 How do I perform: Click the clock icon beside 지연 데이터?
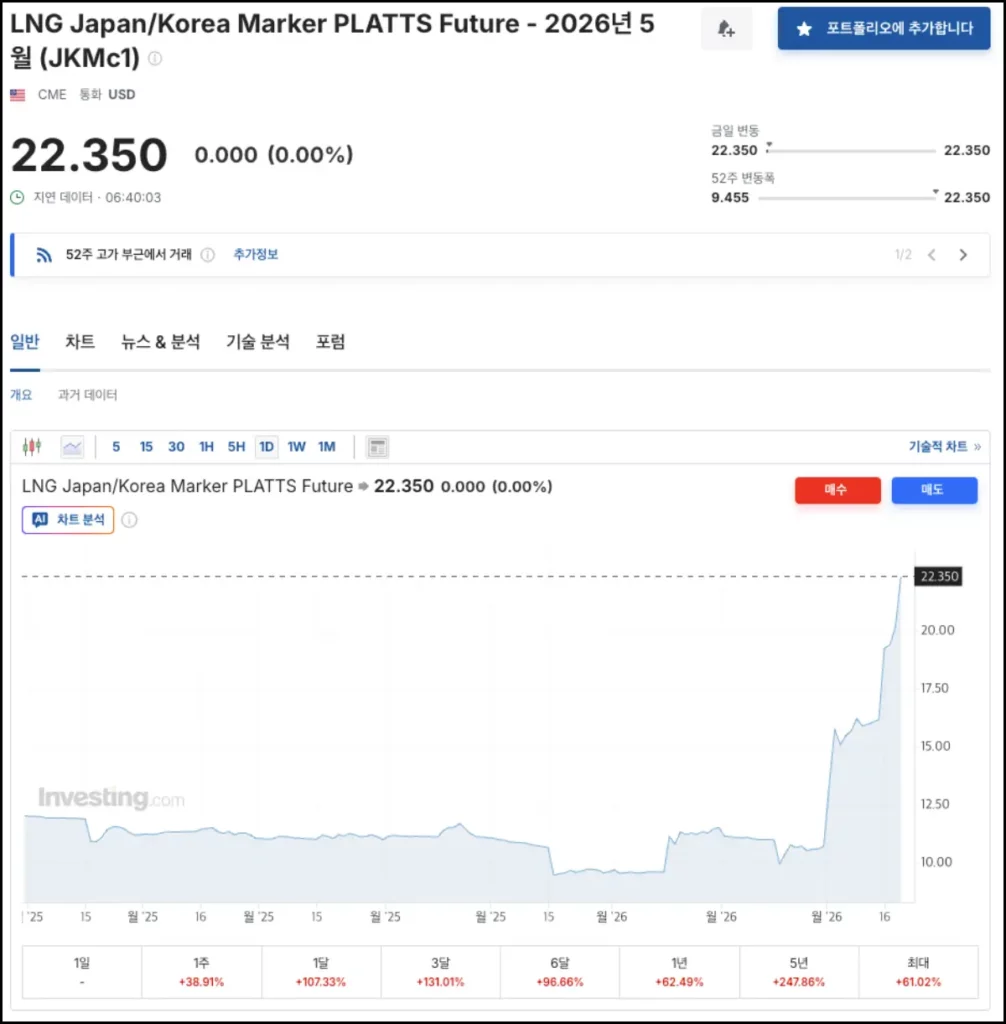click(17, 198)
